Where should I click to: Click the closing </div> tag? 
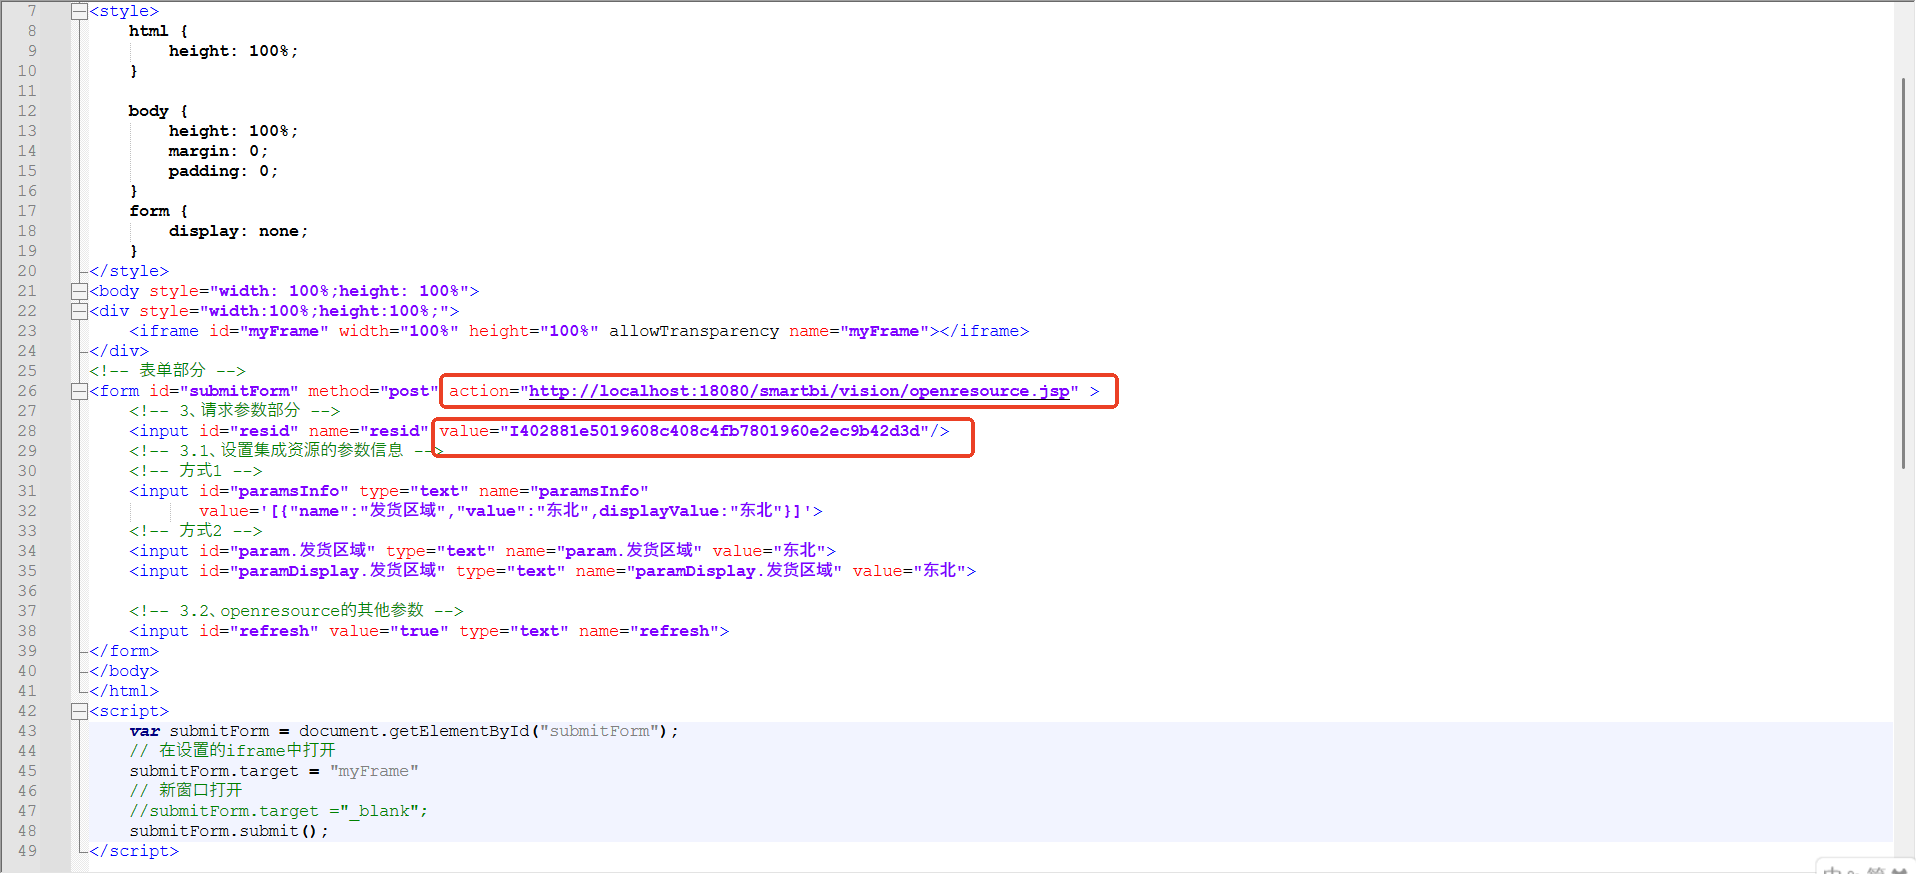[x=119, y=351]
